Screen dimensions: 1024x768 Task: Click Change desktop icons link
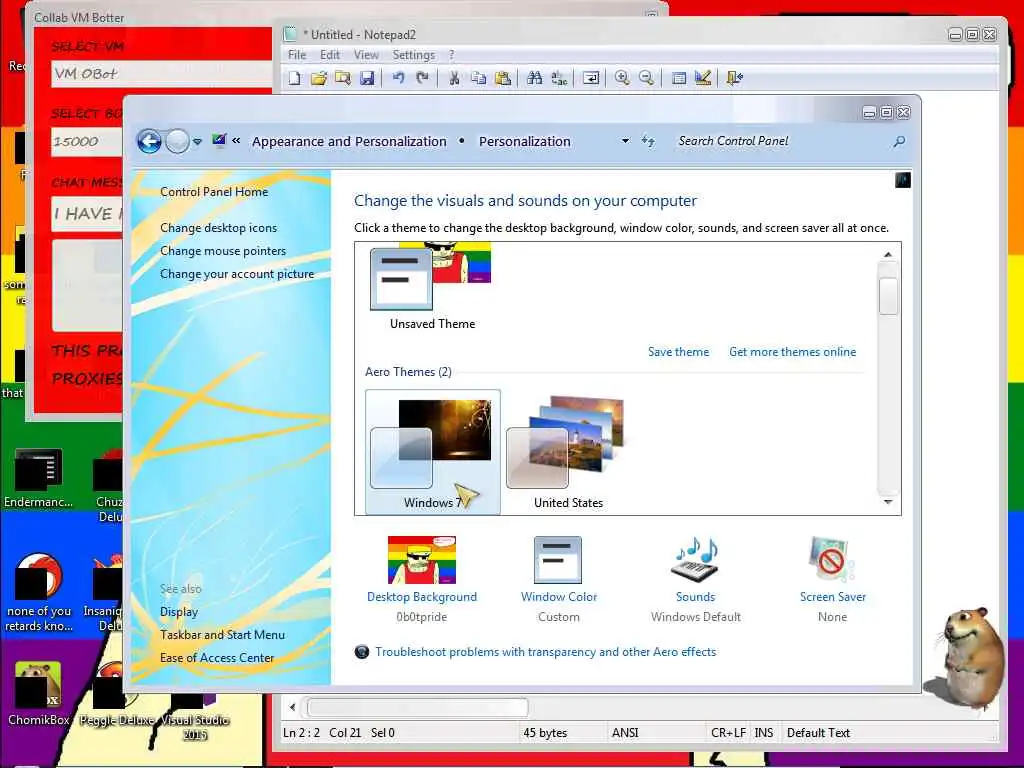pyautogui.click(x=218, y=228)
